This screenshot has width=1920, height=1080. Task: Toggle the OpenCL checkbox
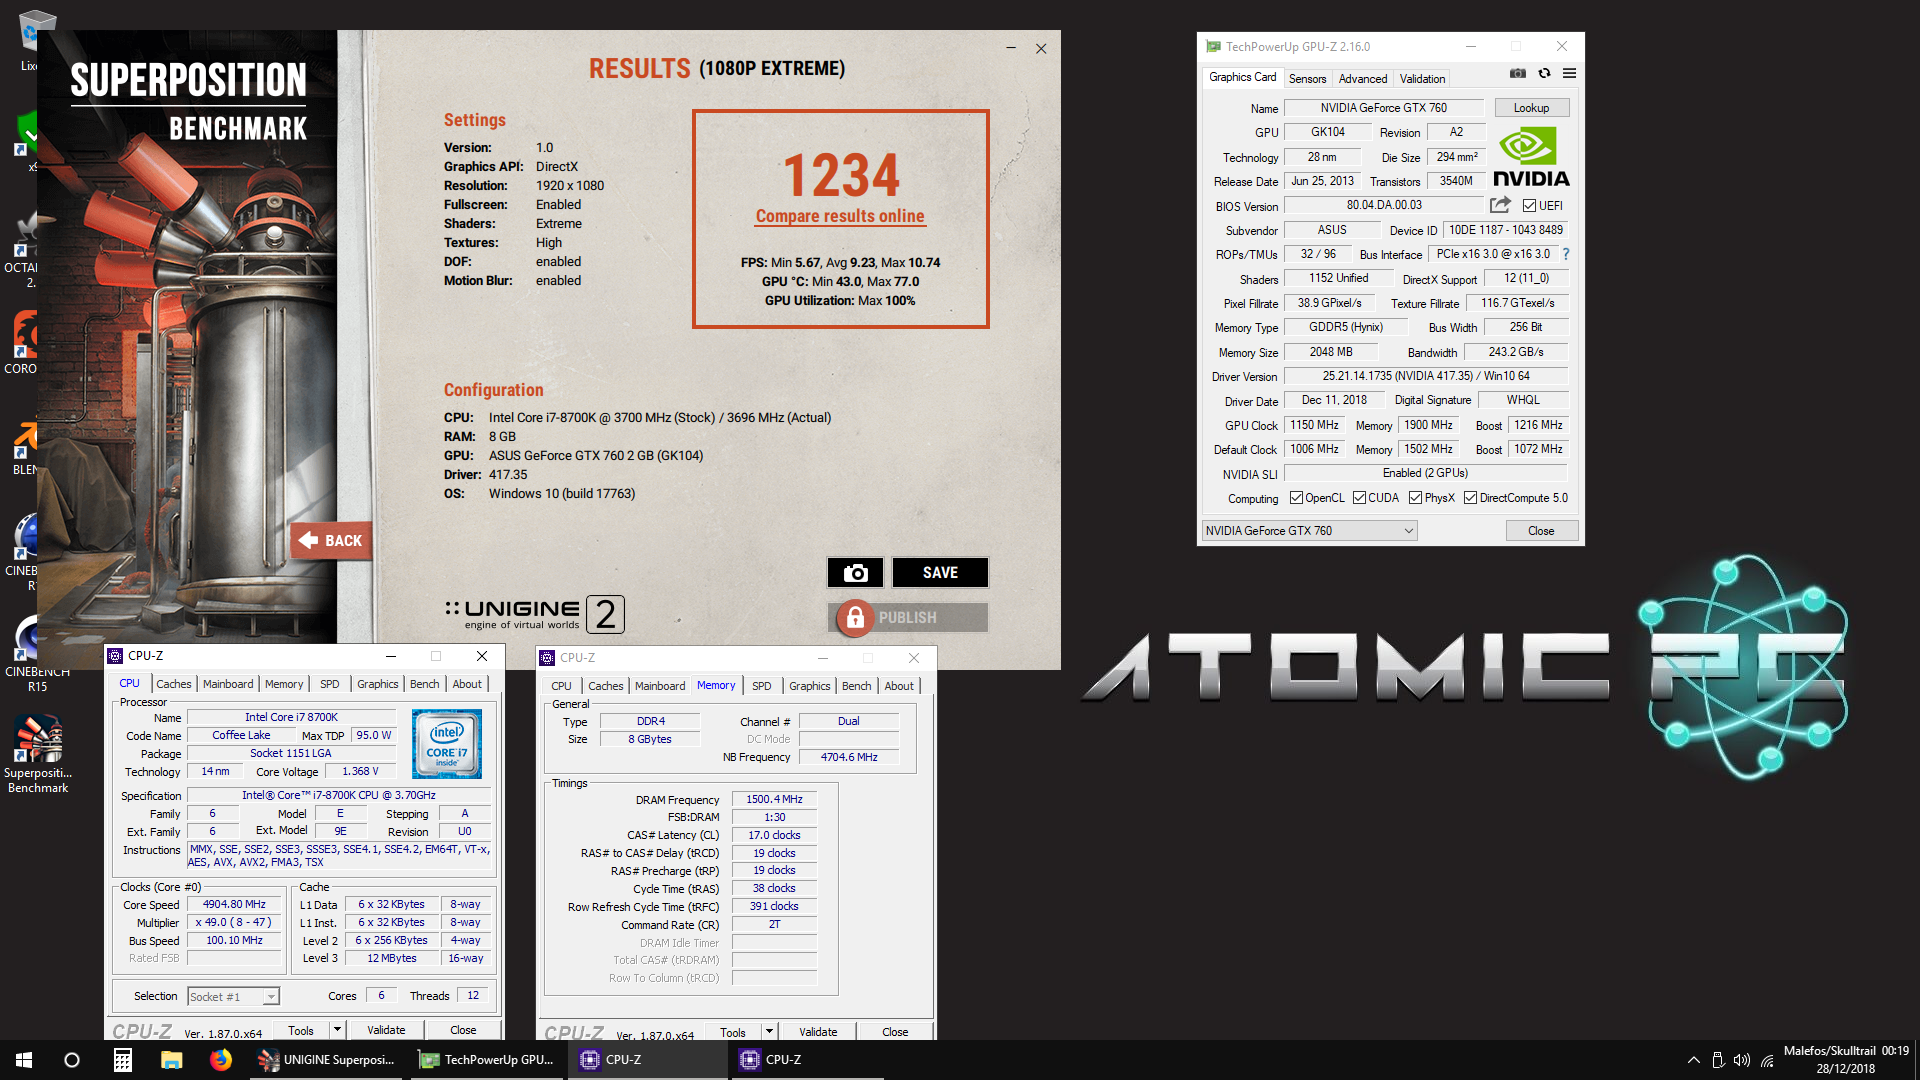(1296, 498)
